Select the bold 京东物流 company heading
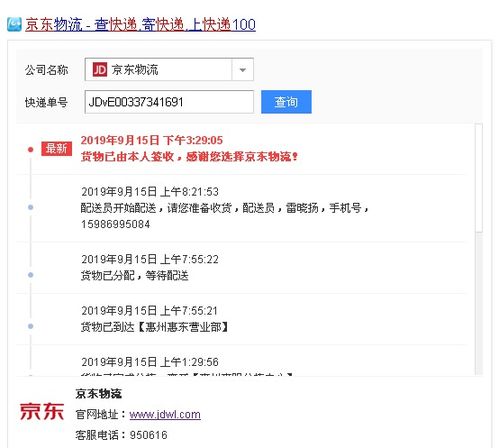 (x=99, y=394)
